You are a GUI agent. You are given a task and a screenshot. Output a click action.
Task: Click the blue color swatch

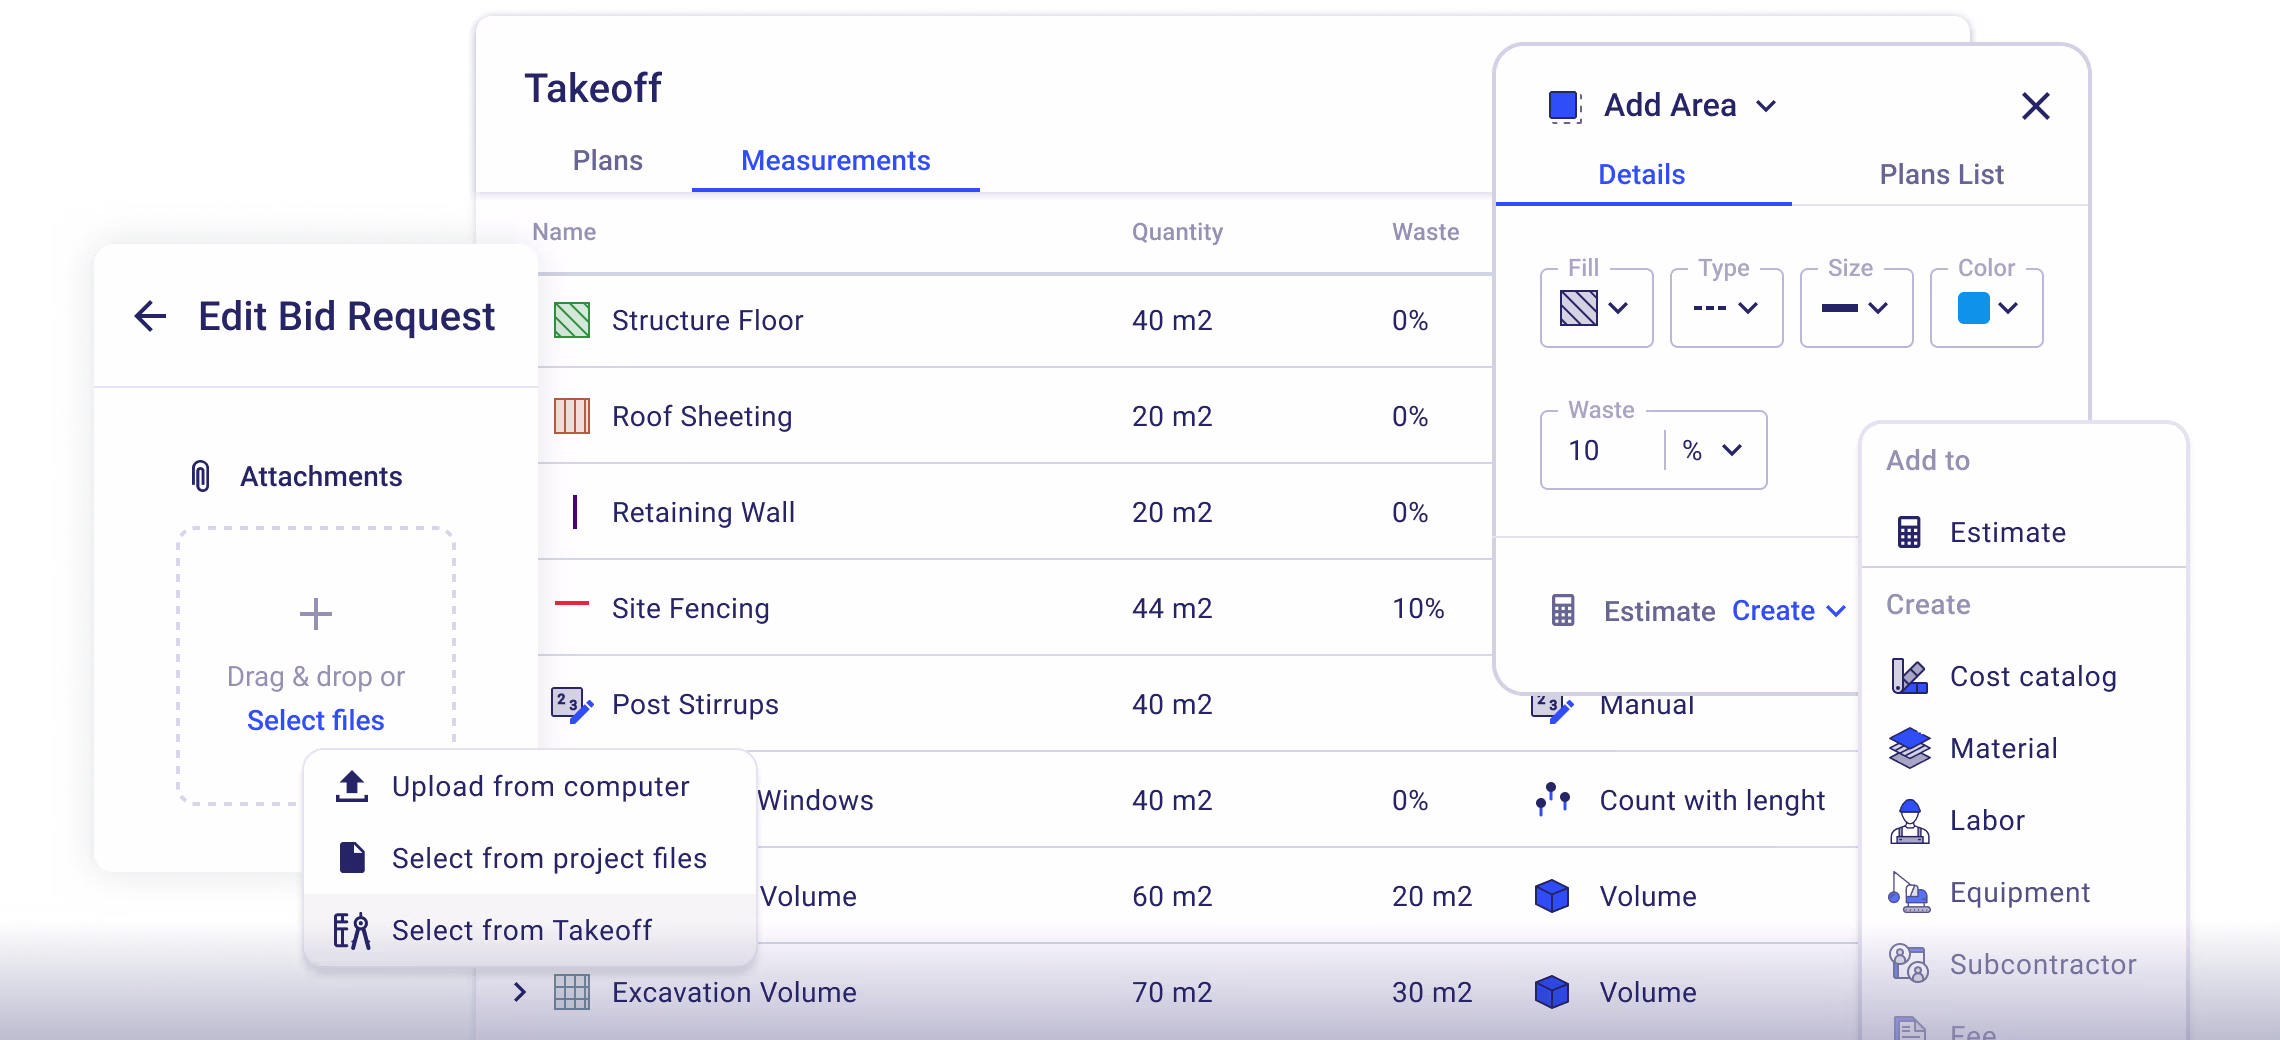coord(1973,307)
